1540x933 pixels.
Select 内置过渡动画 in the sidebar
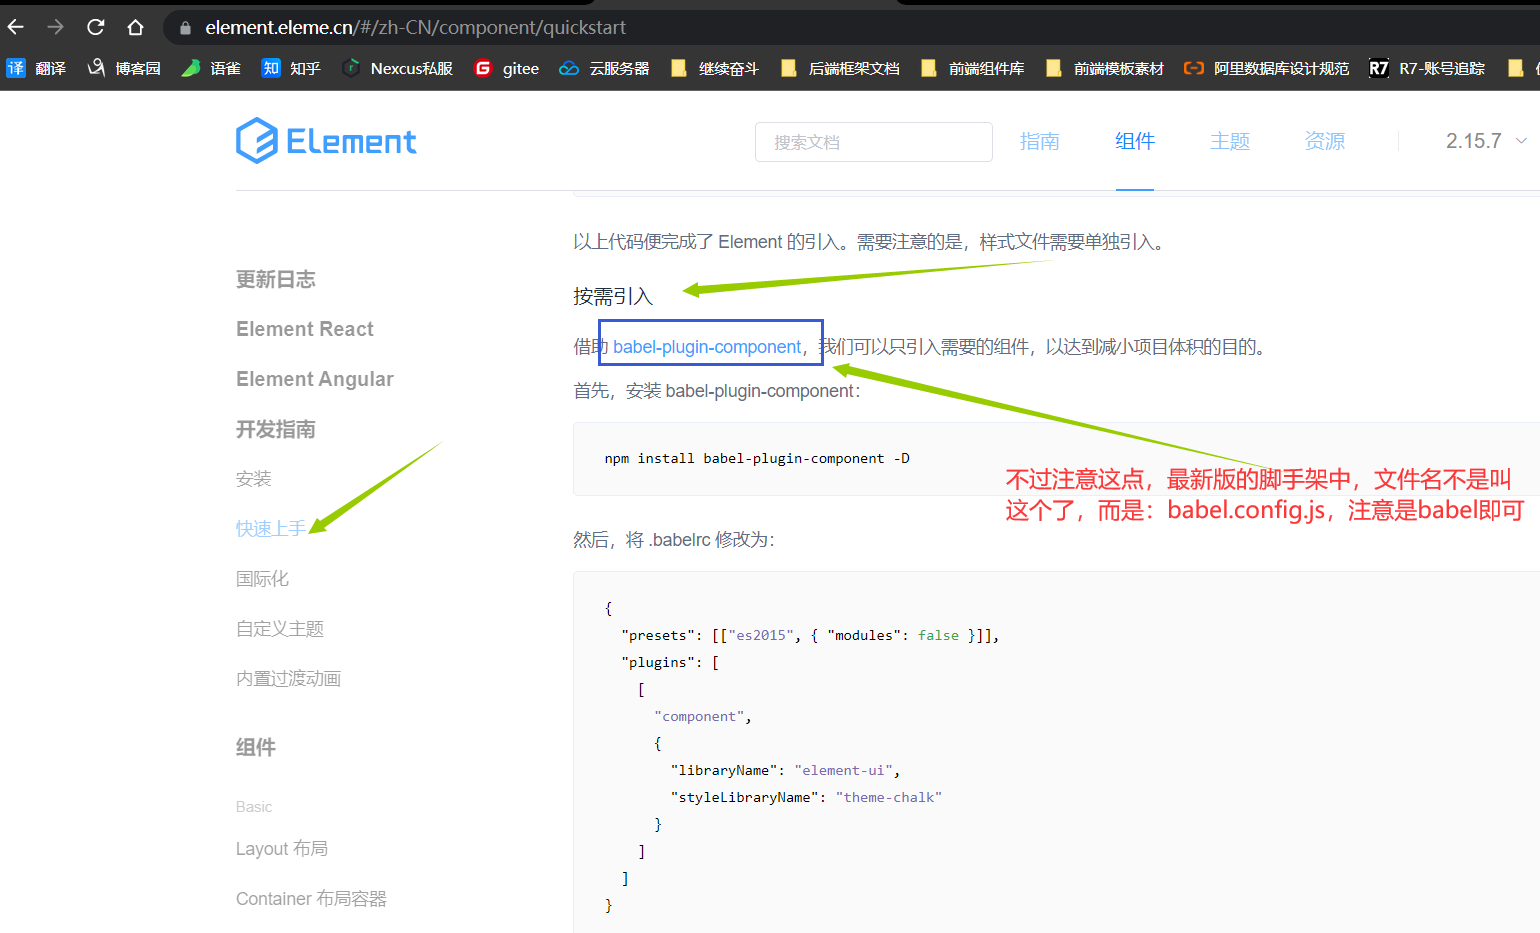(288, 679)
